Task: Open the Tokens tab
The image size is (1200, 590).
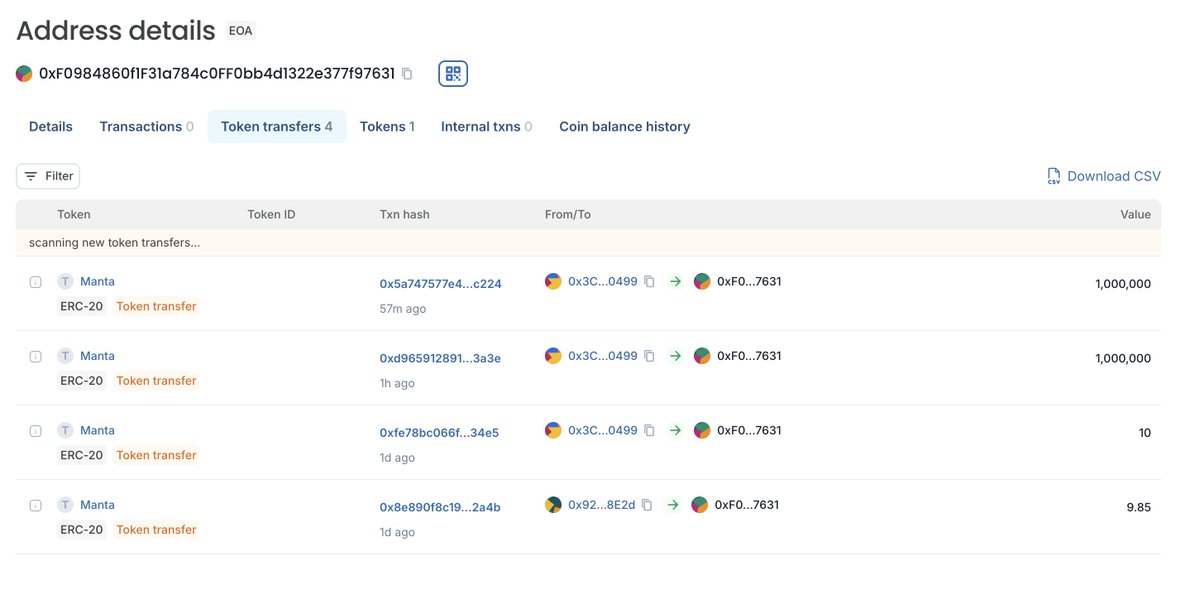Action: click(387, 127)
